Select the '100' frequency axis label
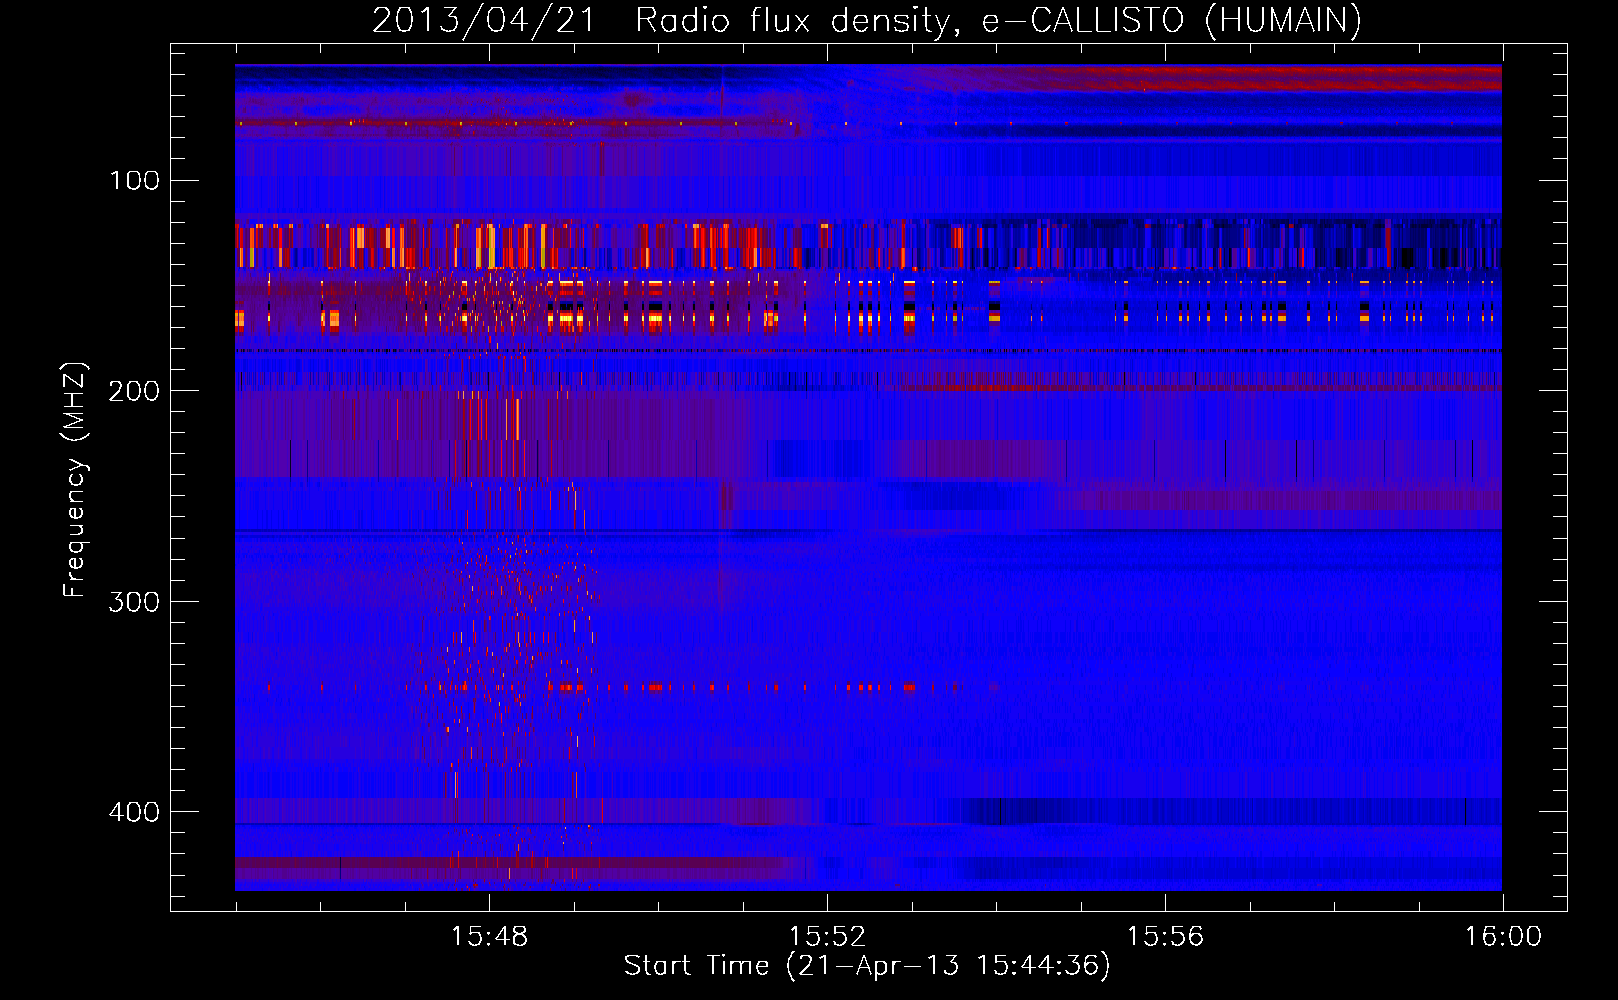The width and height of the screenshot is (1618, 1000). [135, 180]
